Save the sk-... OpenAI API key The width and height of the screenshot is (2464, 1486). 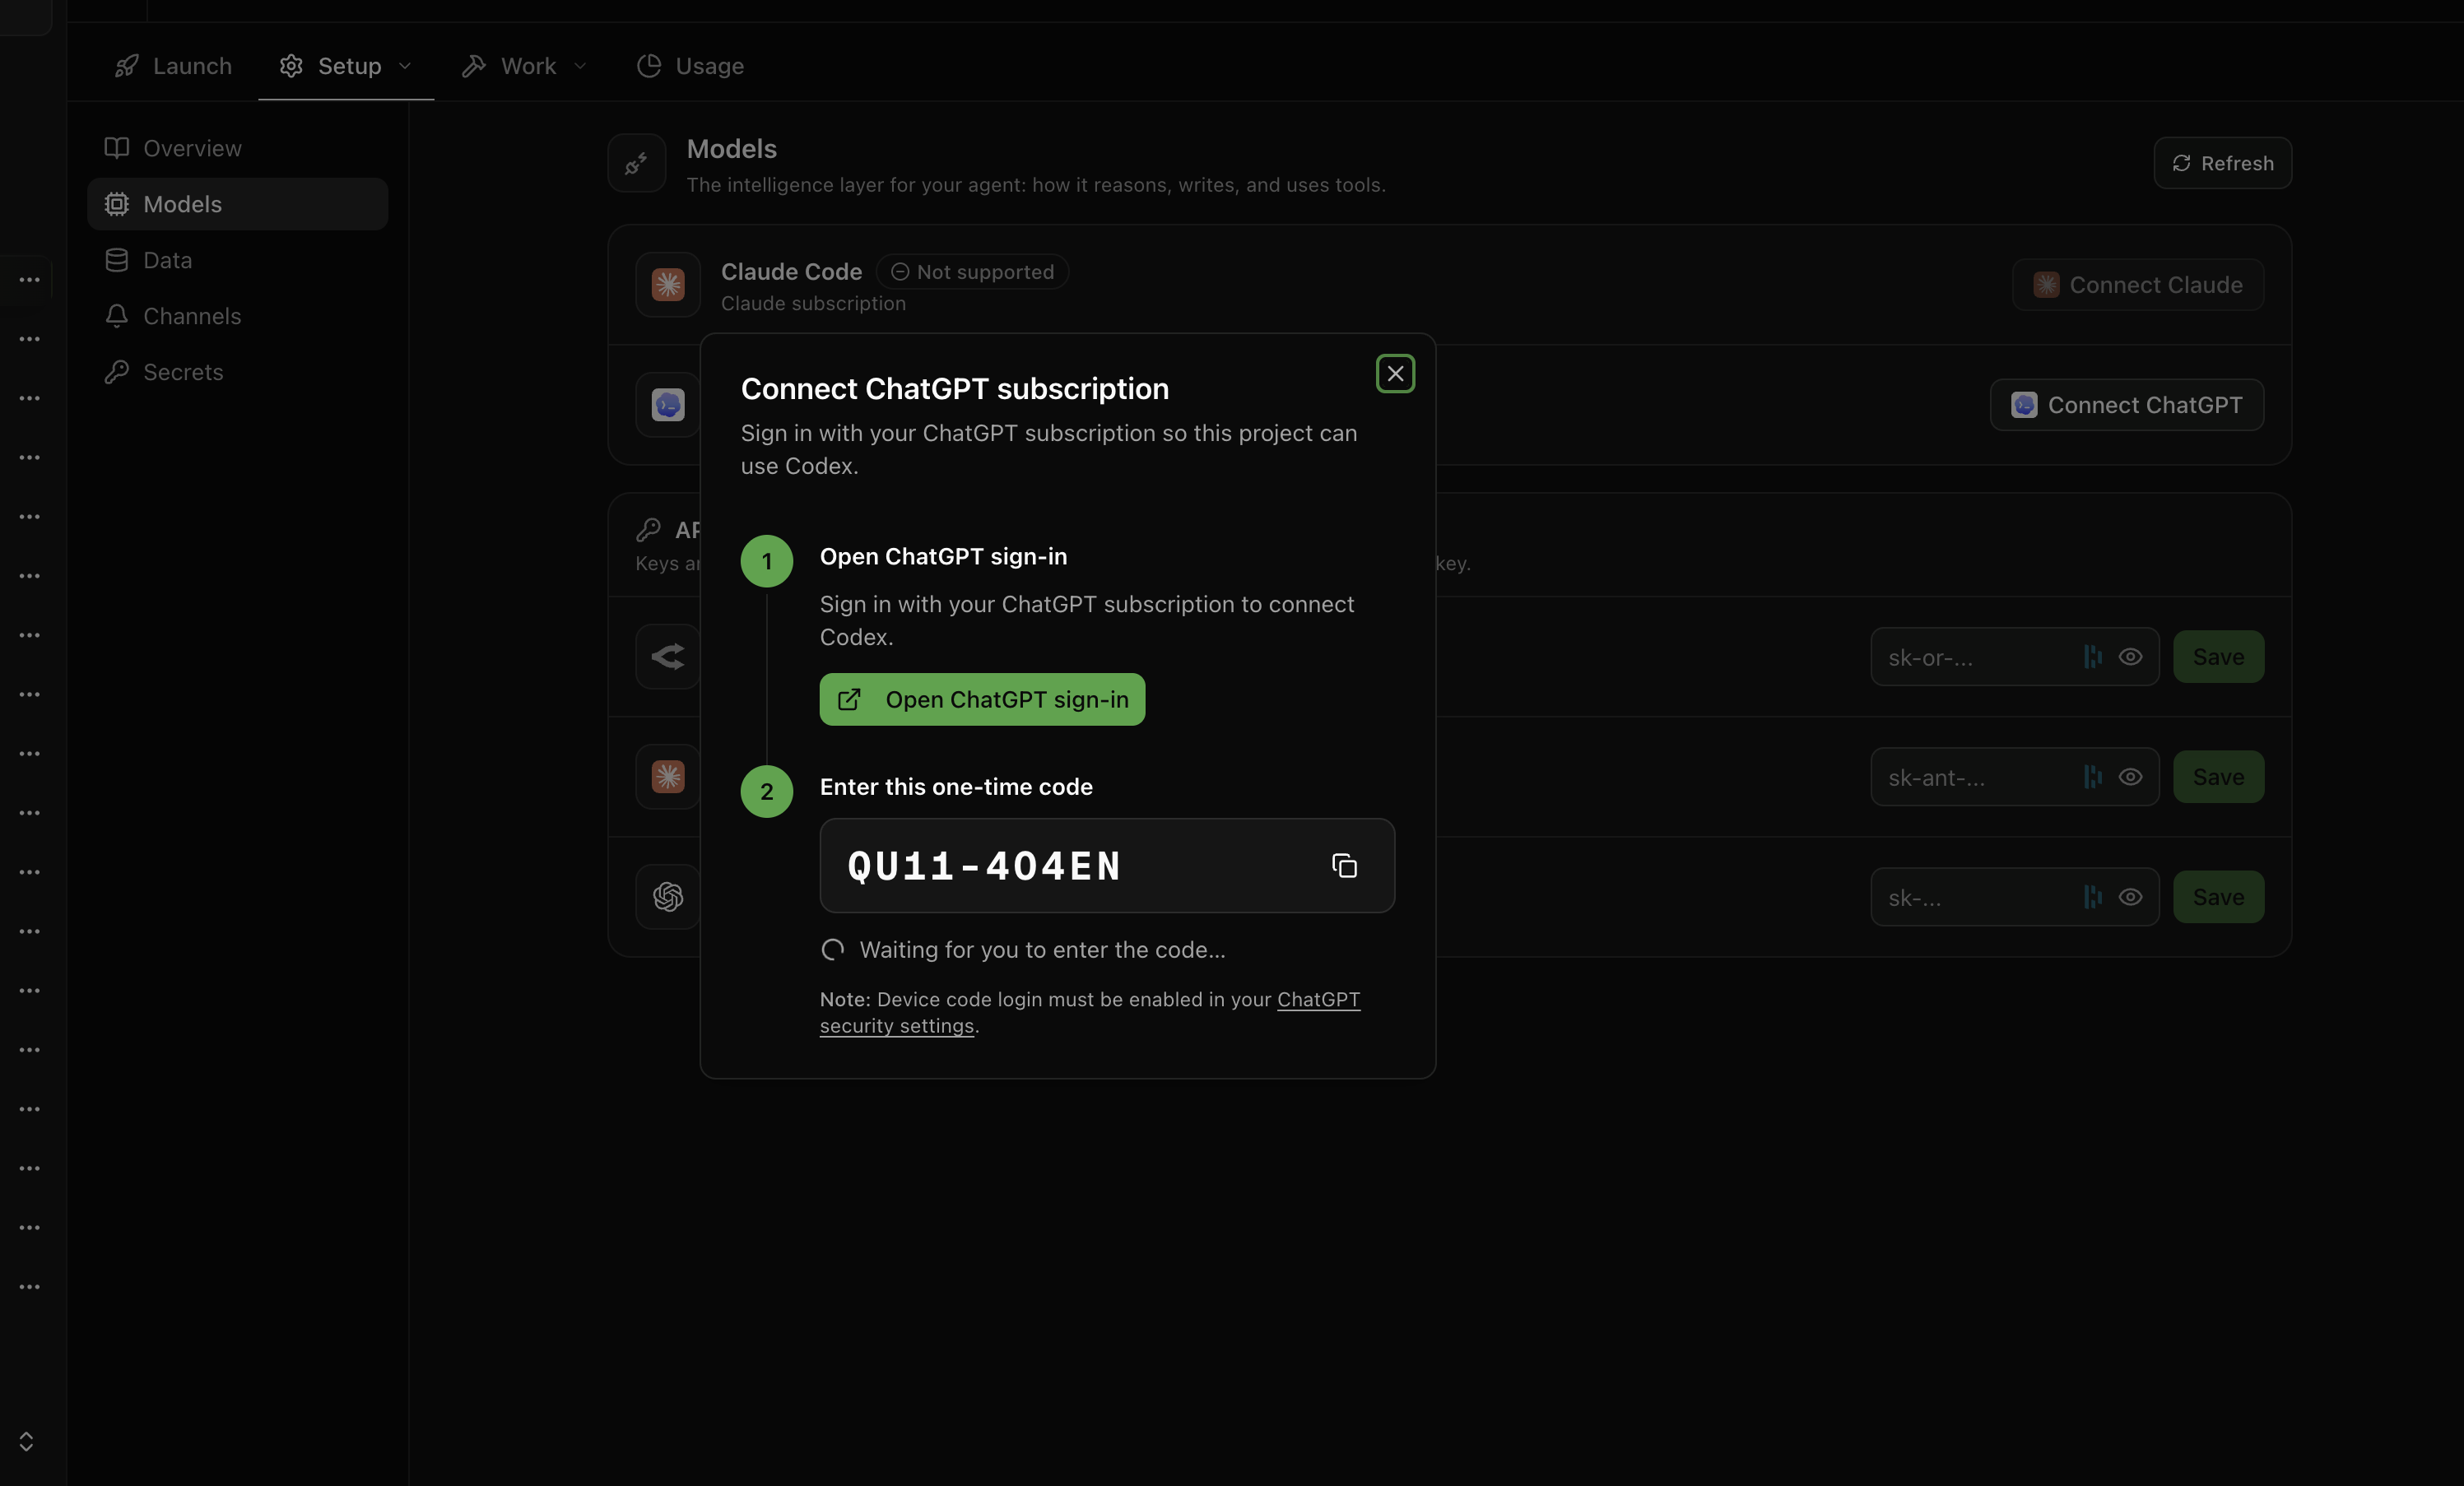tap(2218, 897)
